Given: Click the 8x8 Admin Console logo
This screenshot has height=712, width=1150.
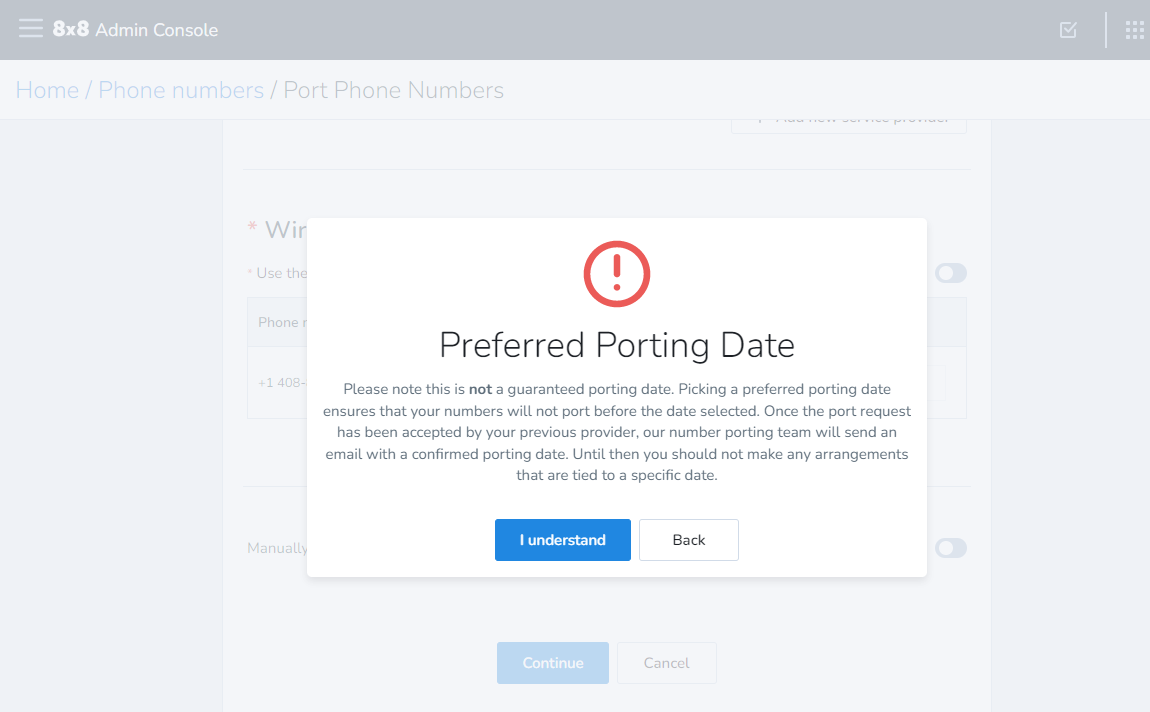Looking at the screenshot, I should [x=136, y=29].
